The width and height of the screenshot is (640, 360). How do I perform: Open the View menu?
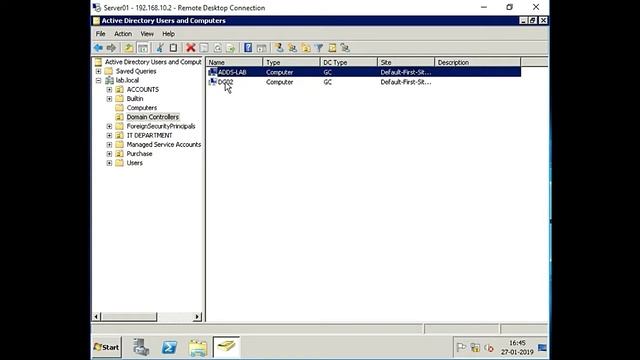click(147, 34)
